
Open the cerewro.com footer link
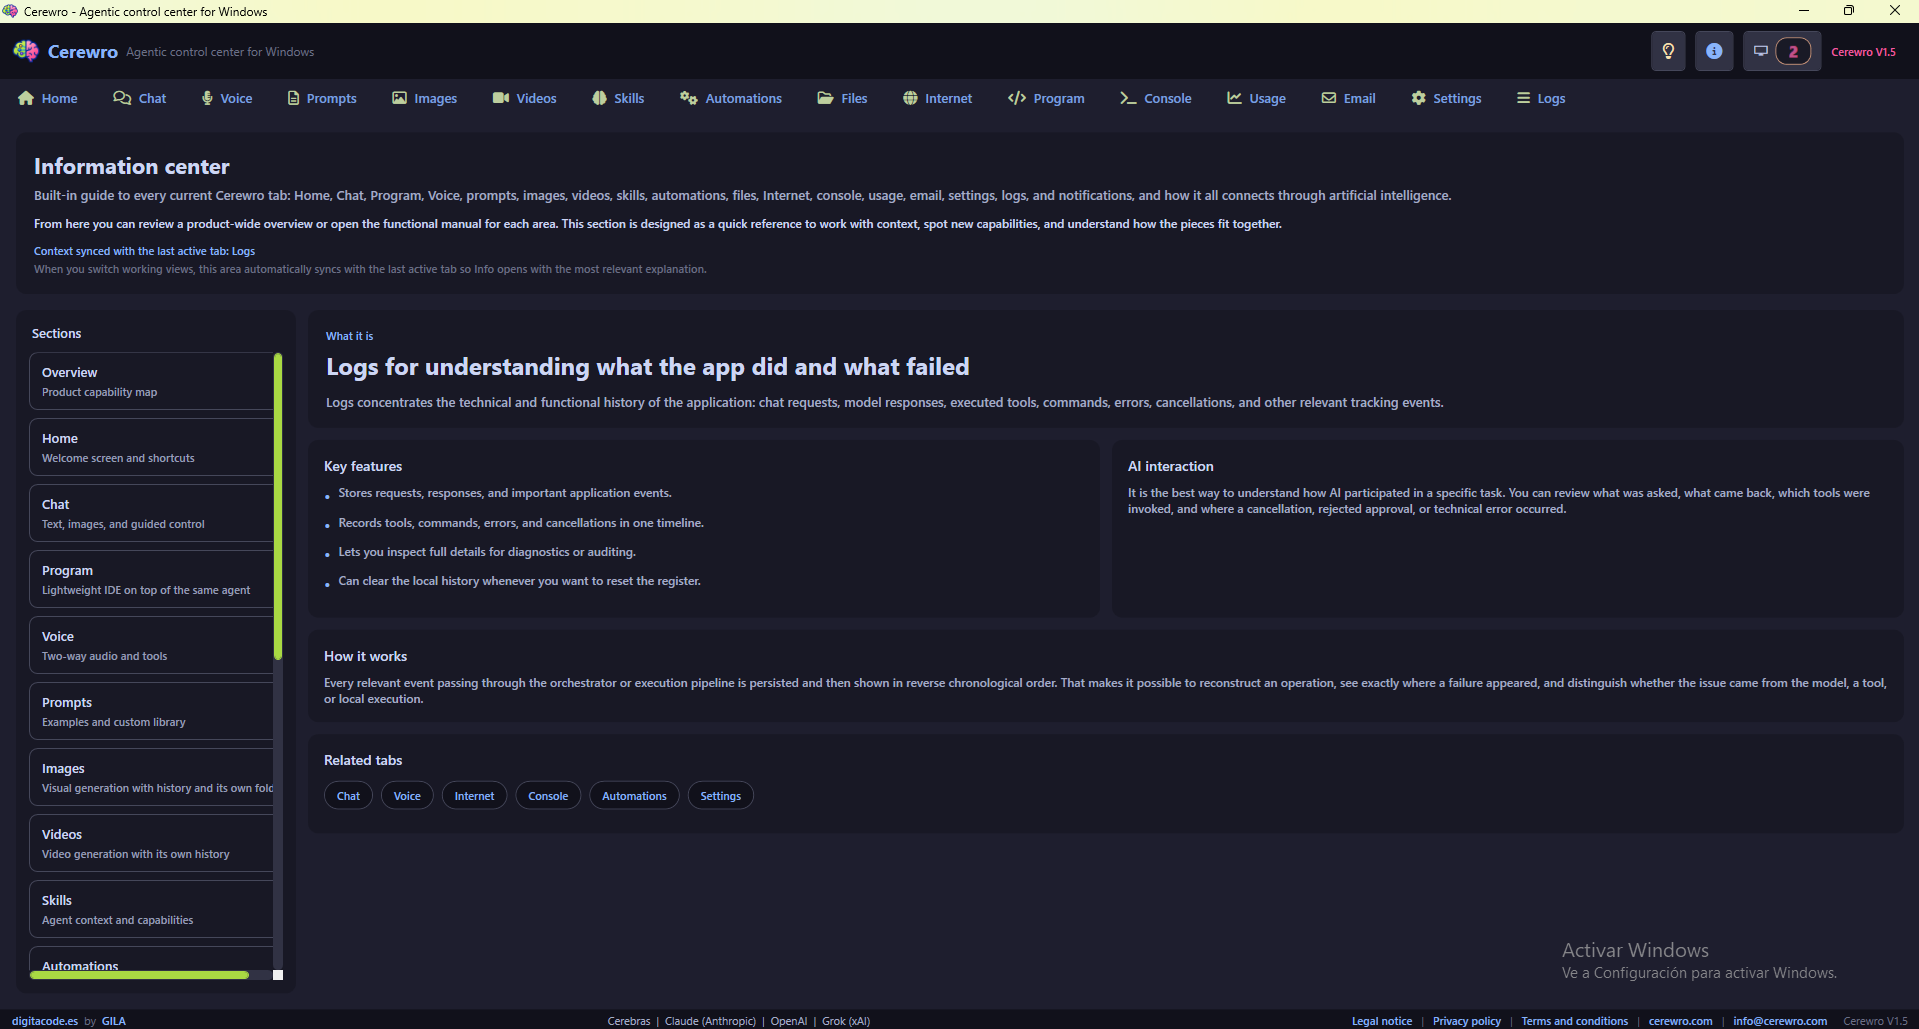point(1680,1021)
